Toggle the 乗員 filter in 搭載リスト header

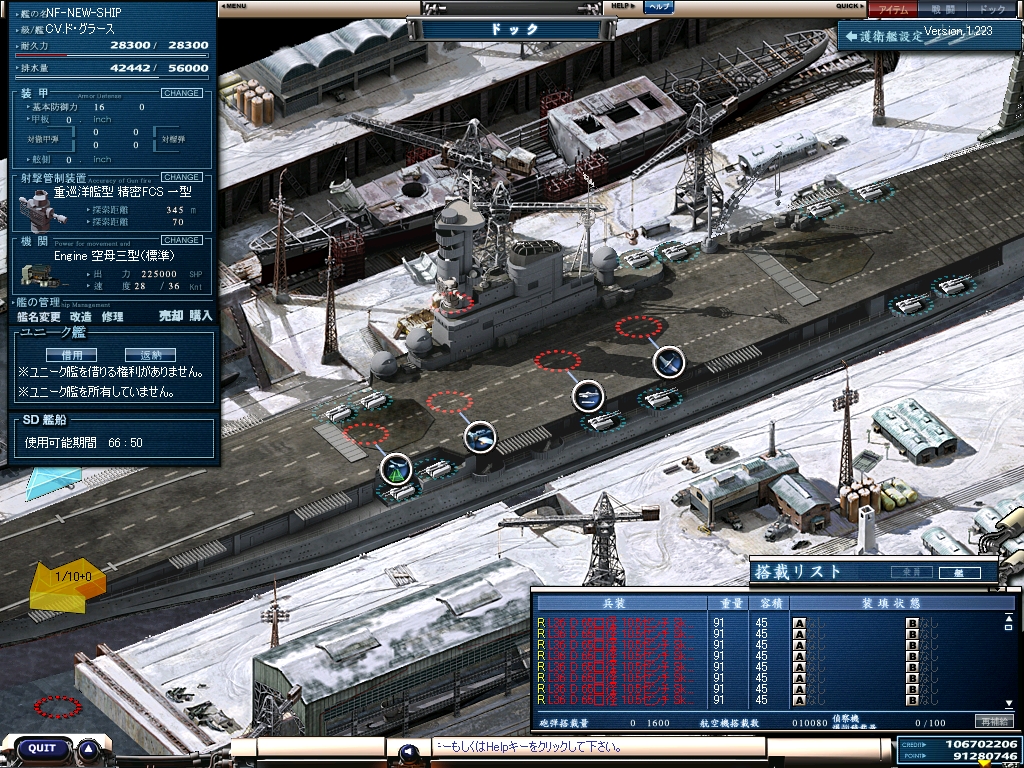click(911, 573)
